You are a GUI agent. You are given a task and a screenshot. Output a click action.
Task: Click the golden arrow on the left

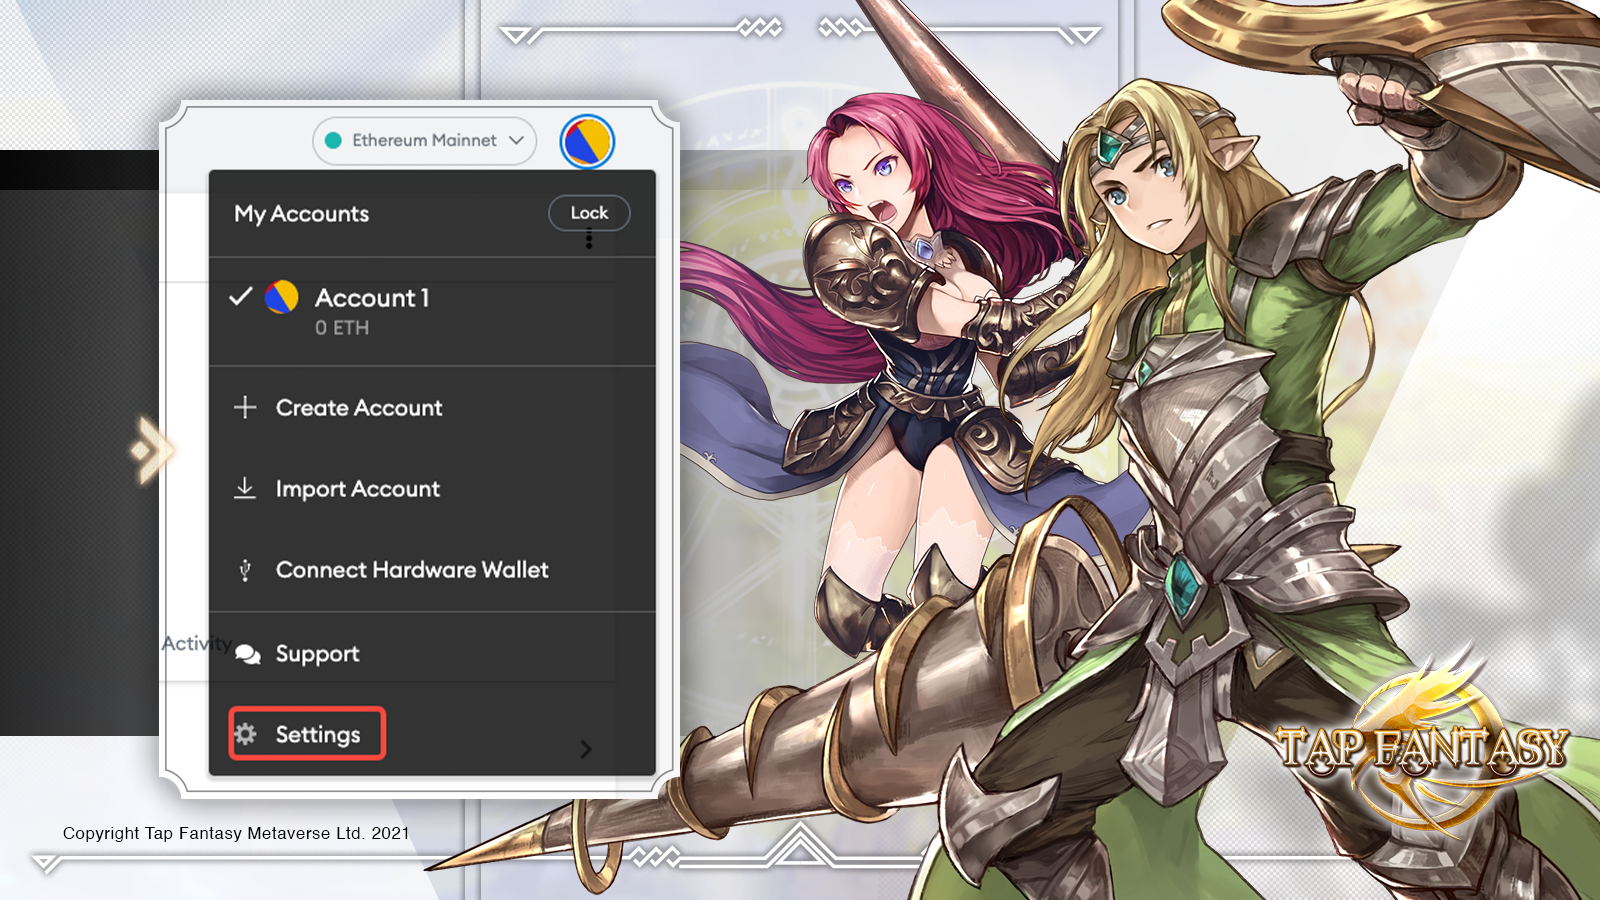(151, 451)
